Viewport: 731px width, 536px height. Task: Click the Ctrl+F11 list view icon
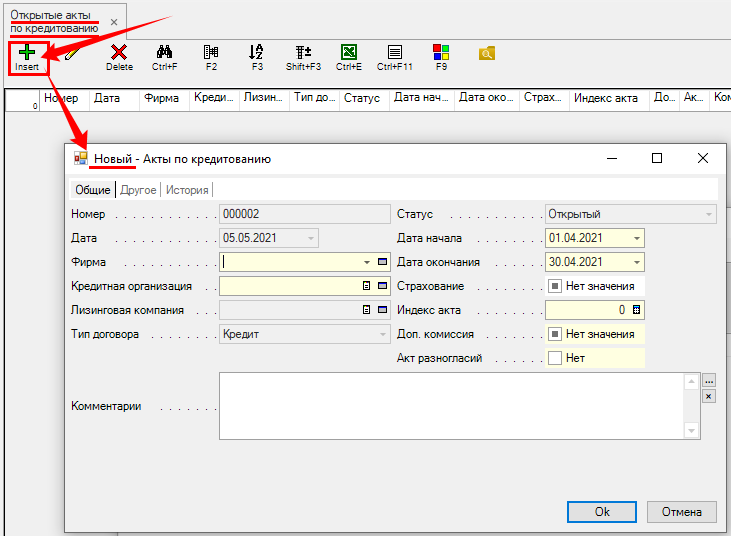click(395, 53)
